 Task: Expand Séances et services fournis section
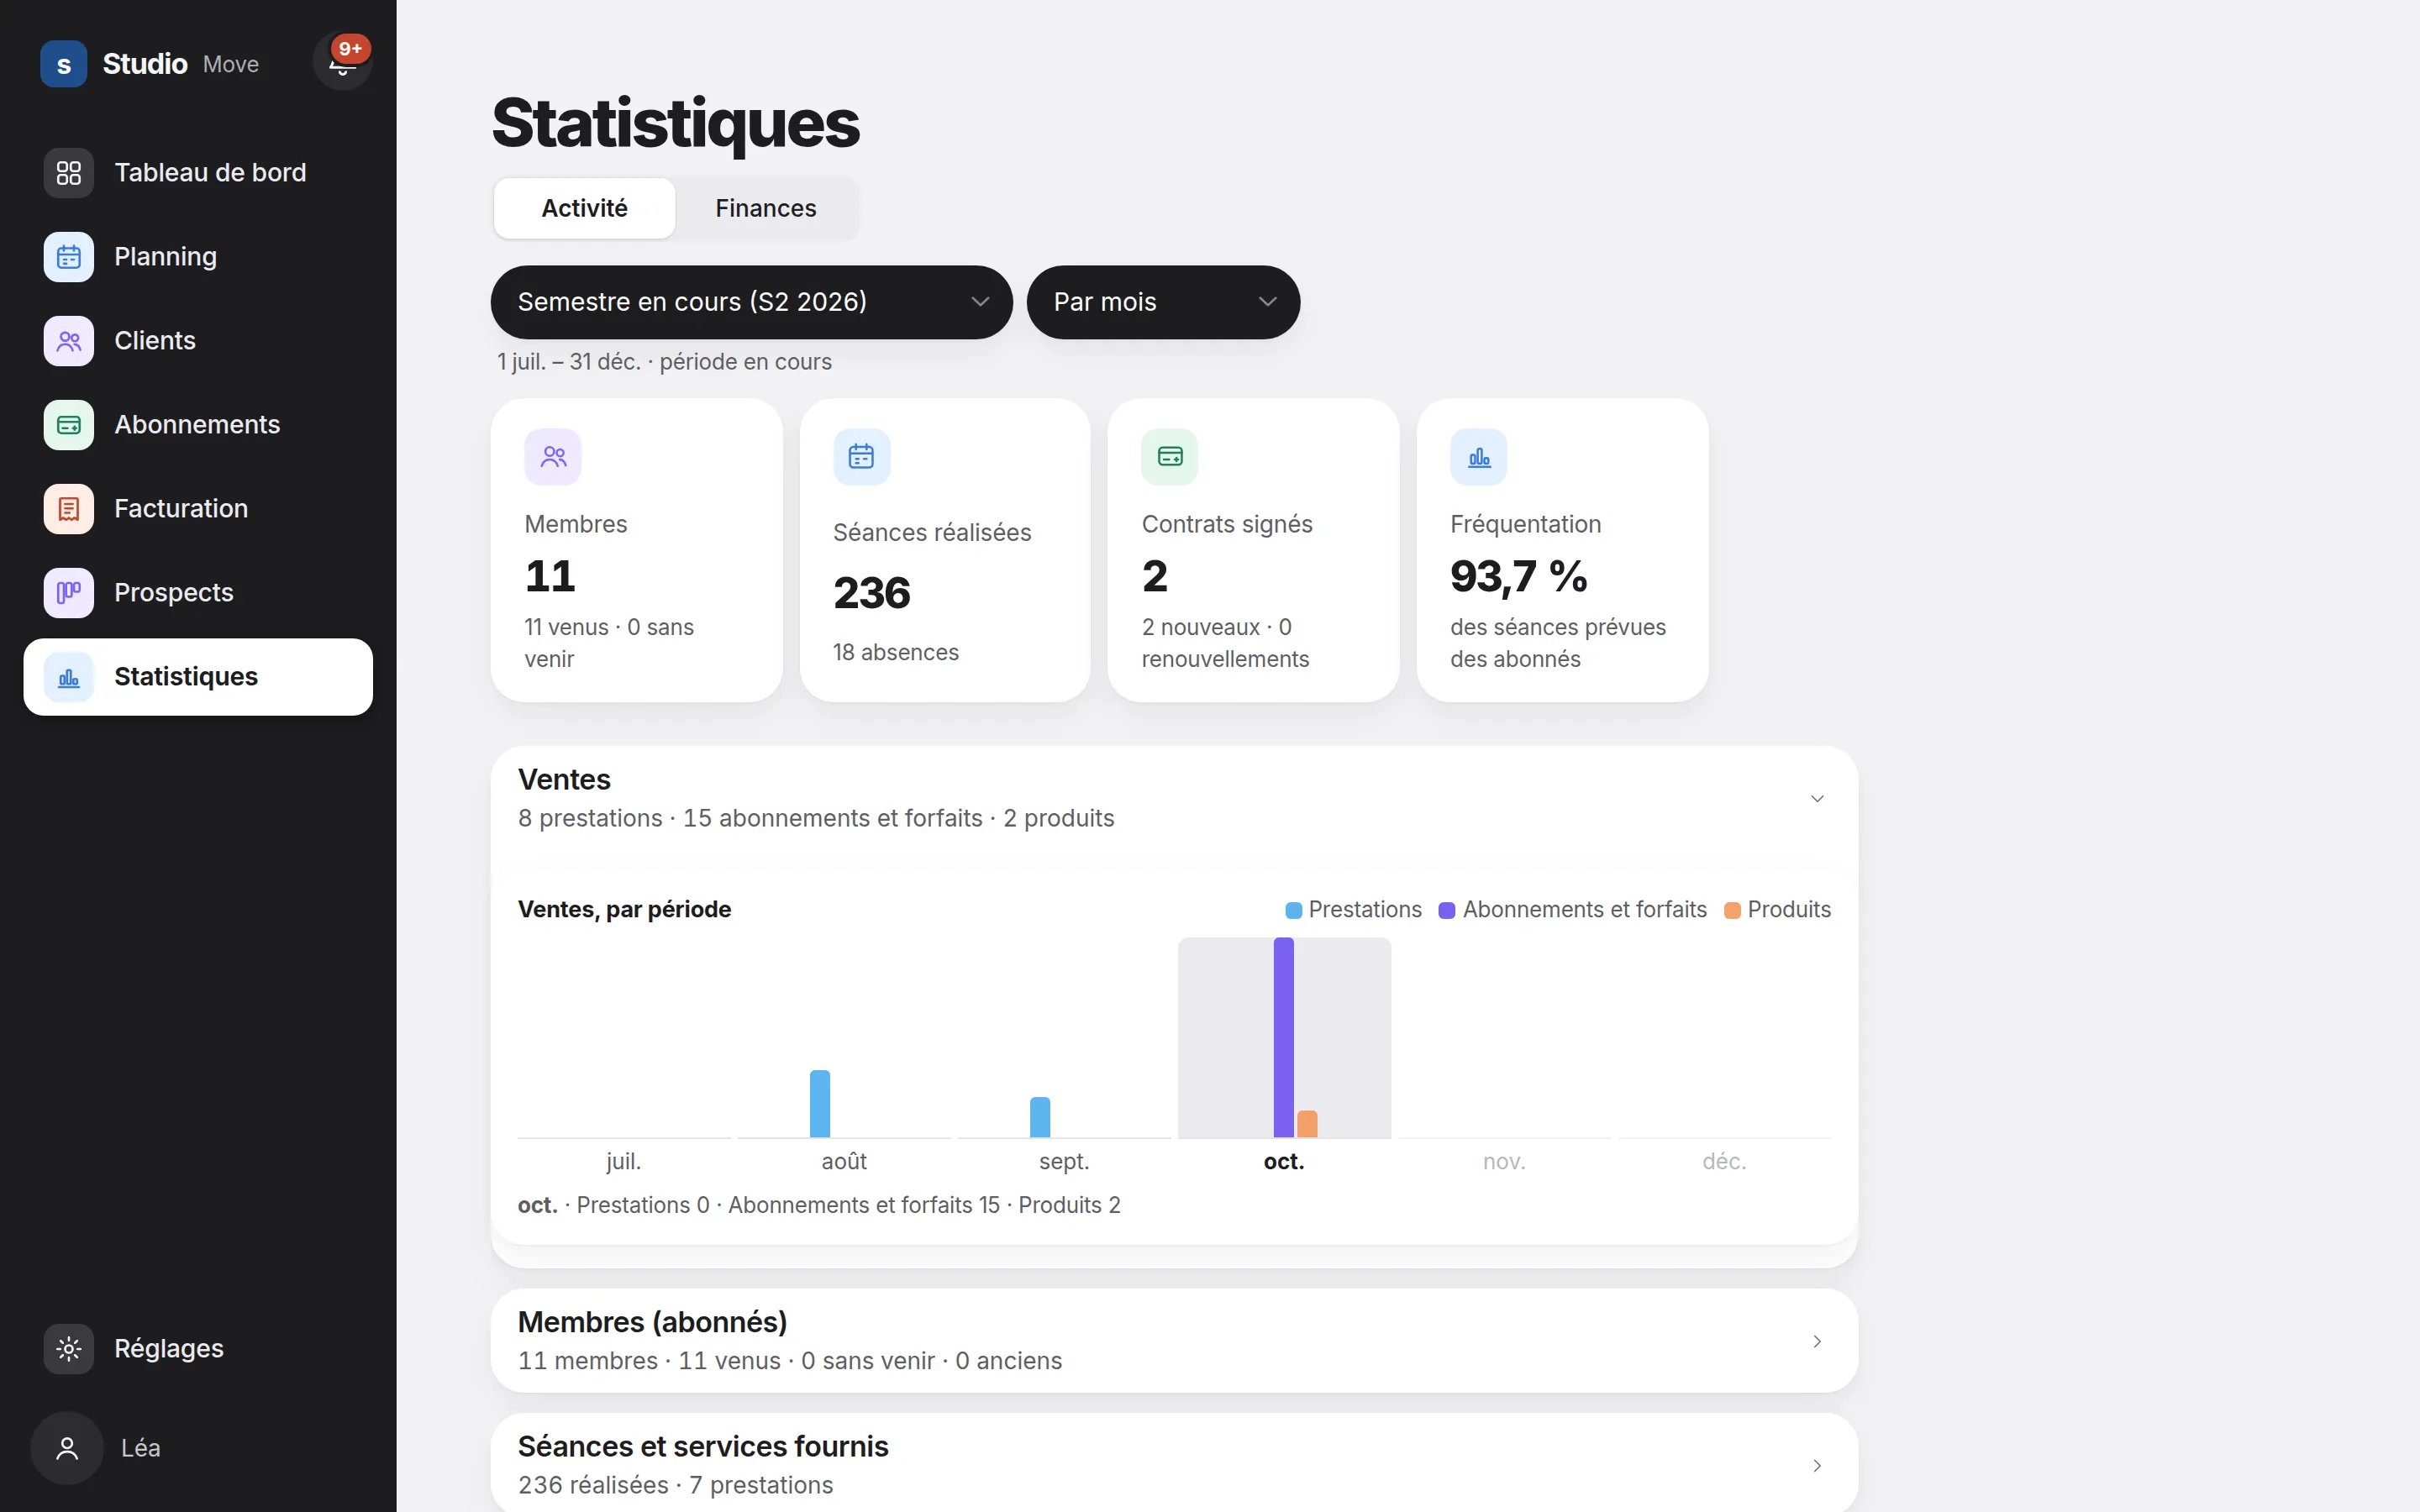tap(1174, 1465)
